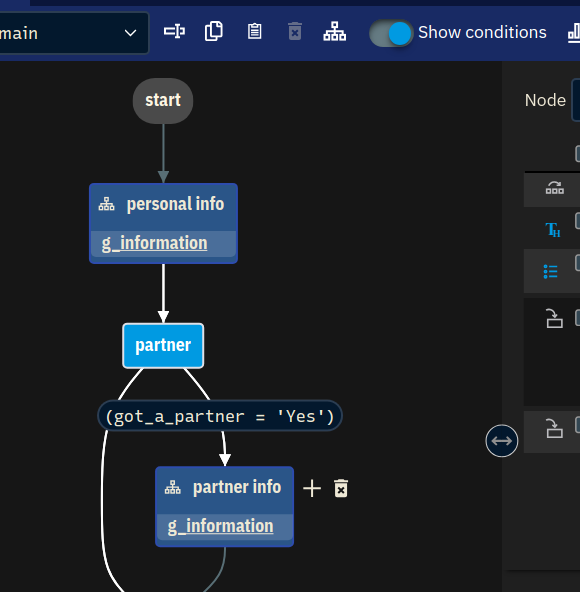Click the hierarchy layout icon in toolbar
This screenshot has width=580, height=592.
(335, 31)
